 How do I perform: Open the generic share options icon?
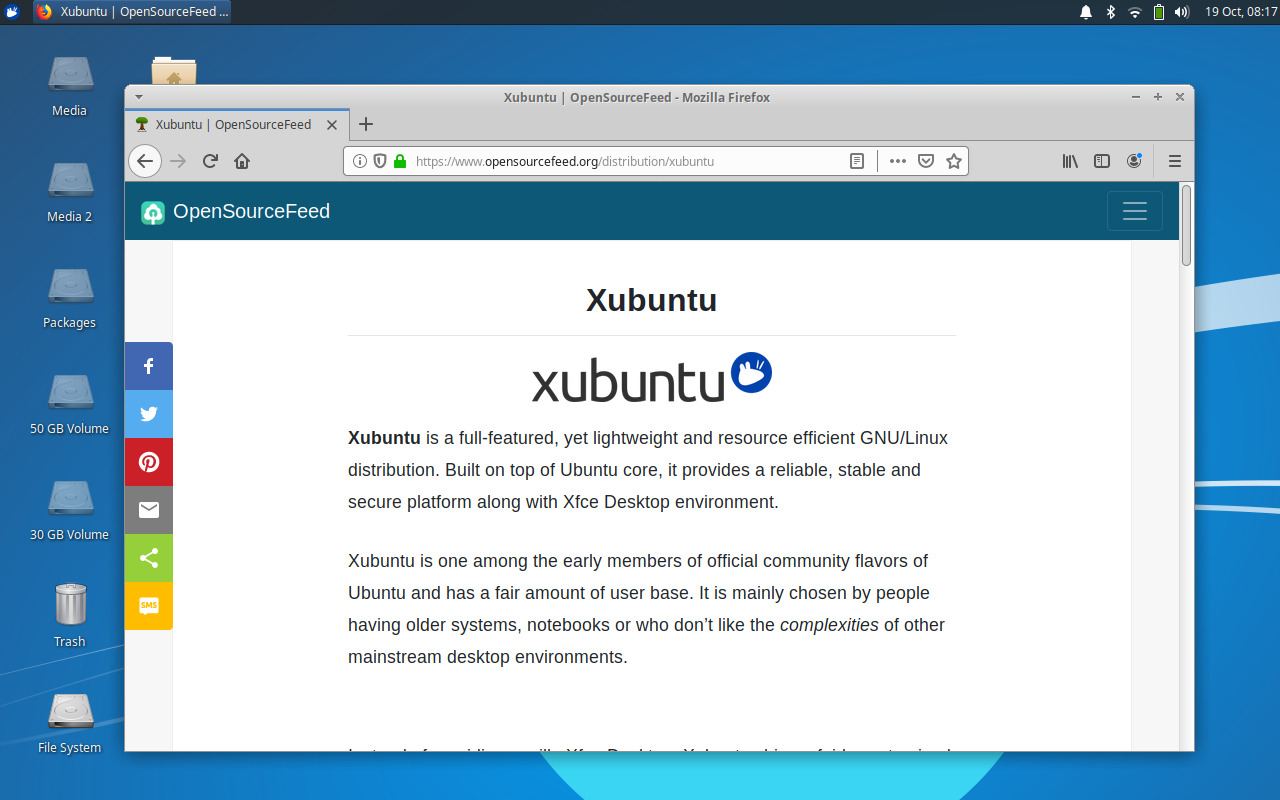pyautogui.click(x=148, y=558)
